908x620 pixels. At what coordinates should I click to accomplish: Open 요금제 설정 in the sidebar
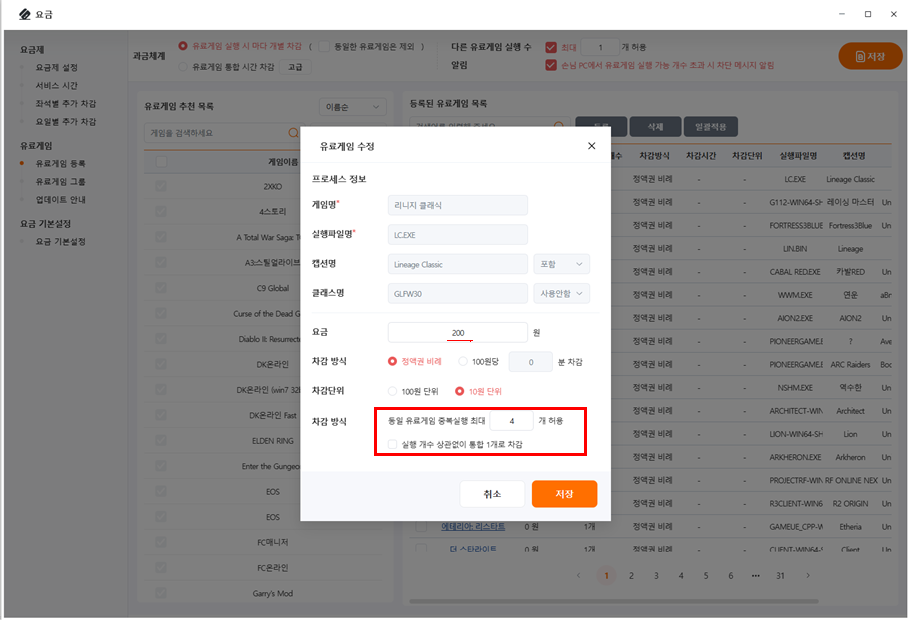[56, 67]
